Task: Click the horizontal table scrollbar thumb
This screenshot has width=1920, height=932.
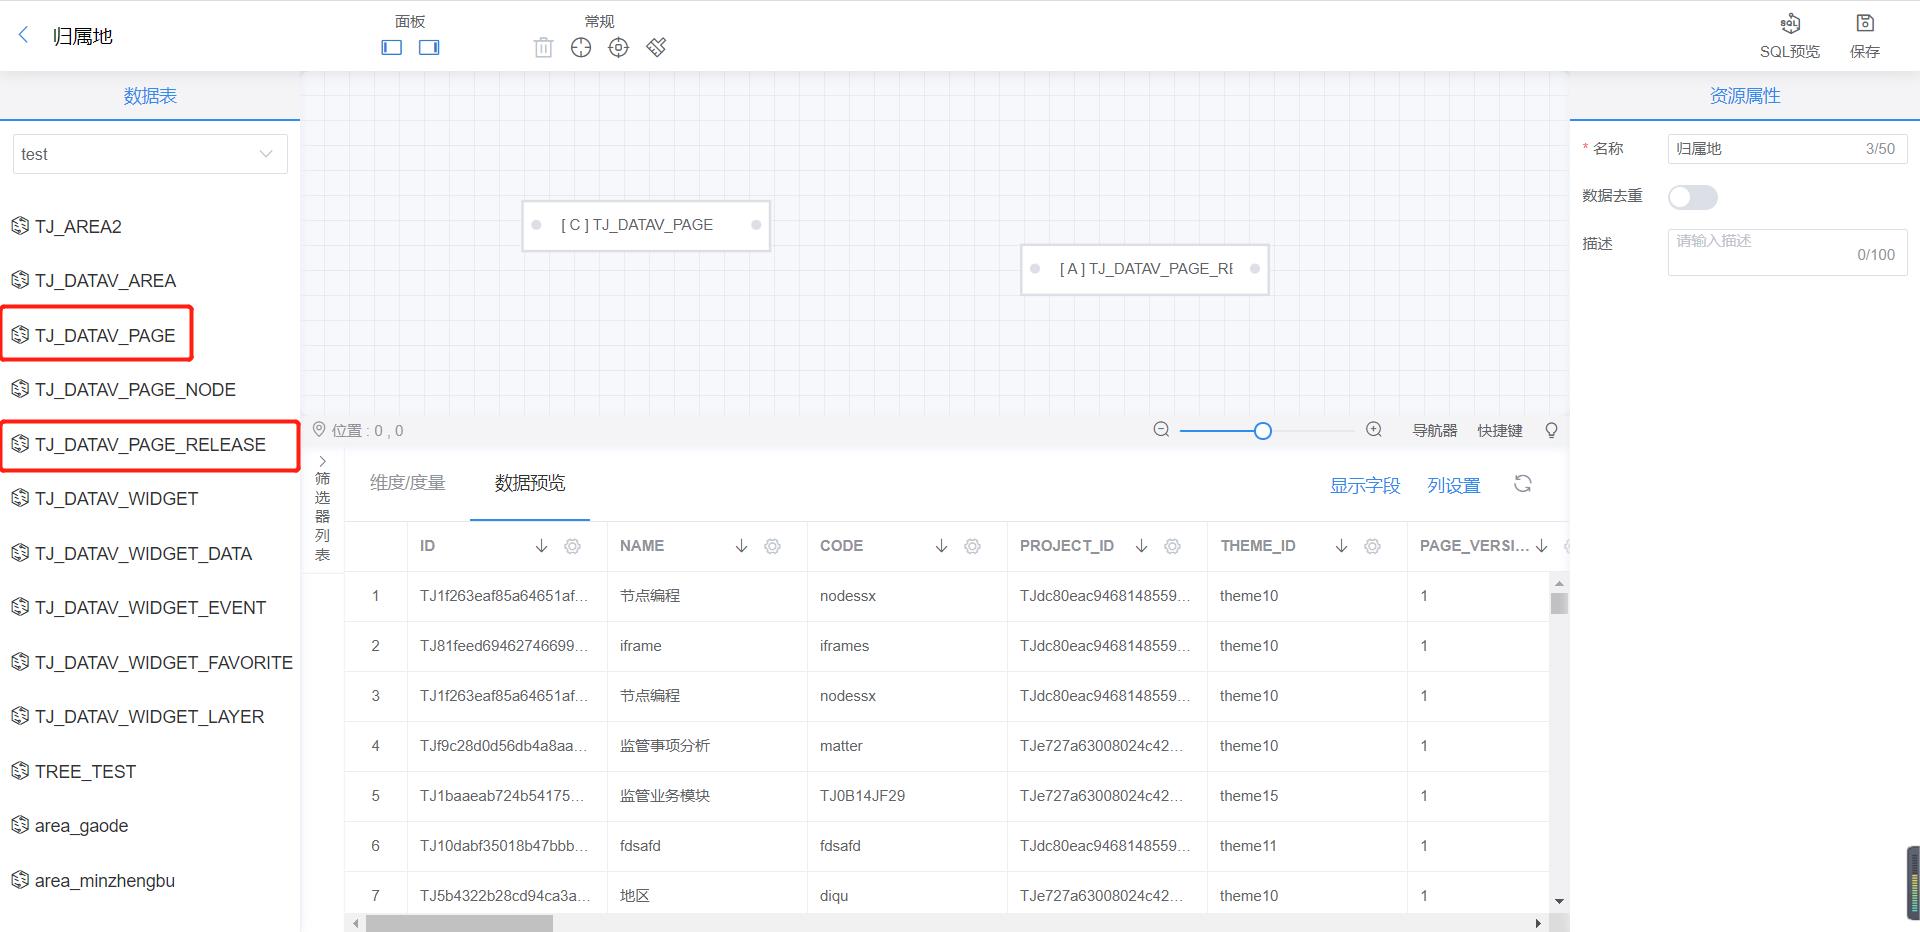Action: [x=459, y=923]
